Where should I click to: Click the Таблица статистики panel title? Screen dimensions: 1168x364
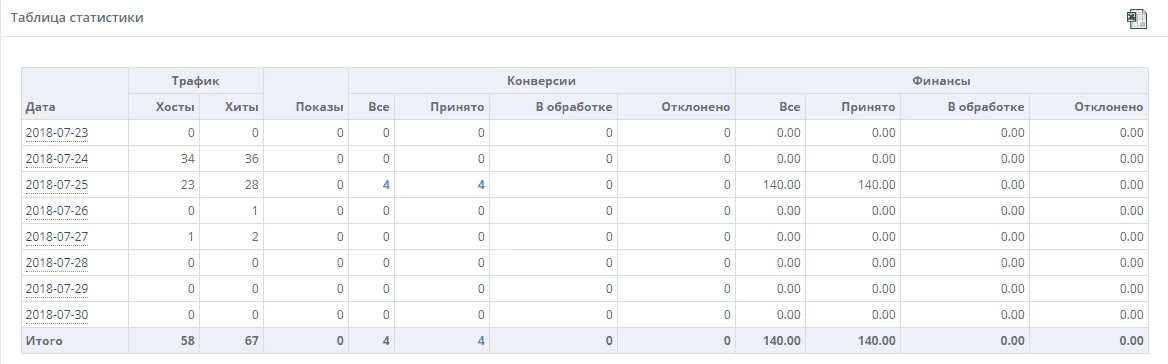coord(77,17)
